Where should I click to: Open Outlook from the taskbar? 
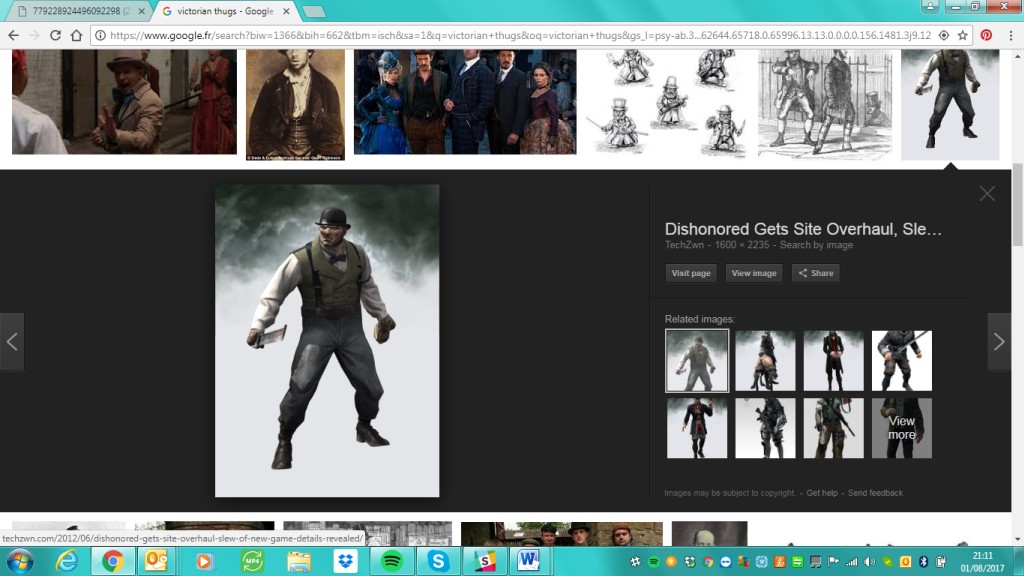click(x=157, y=562)
